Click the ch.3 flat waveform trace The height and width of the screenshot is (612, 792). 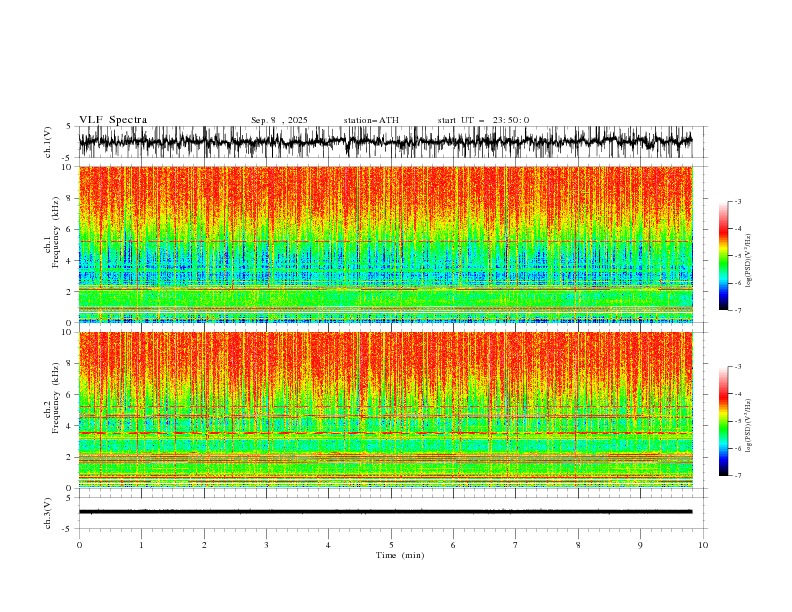tap(385, 512)
